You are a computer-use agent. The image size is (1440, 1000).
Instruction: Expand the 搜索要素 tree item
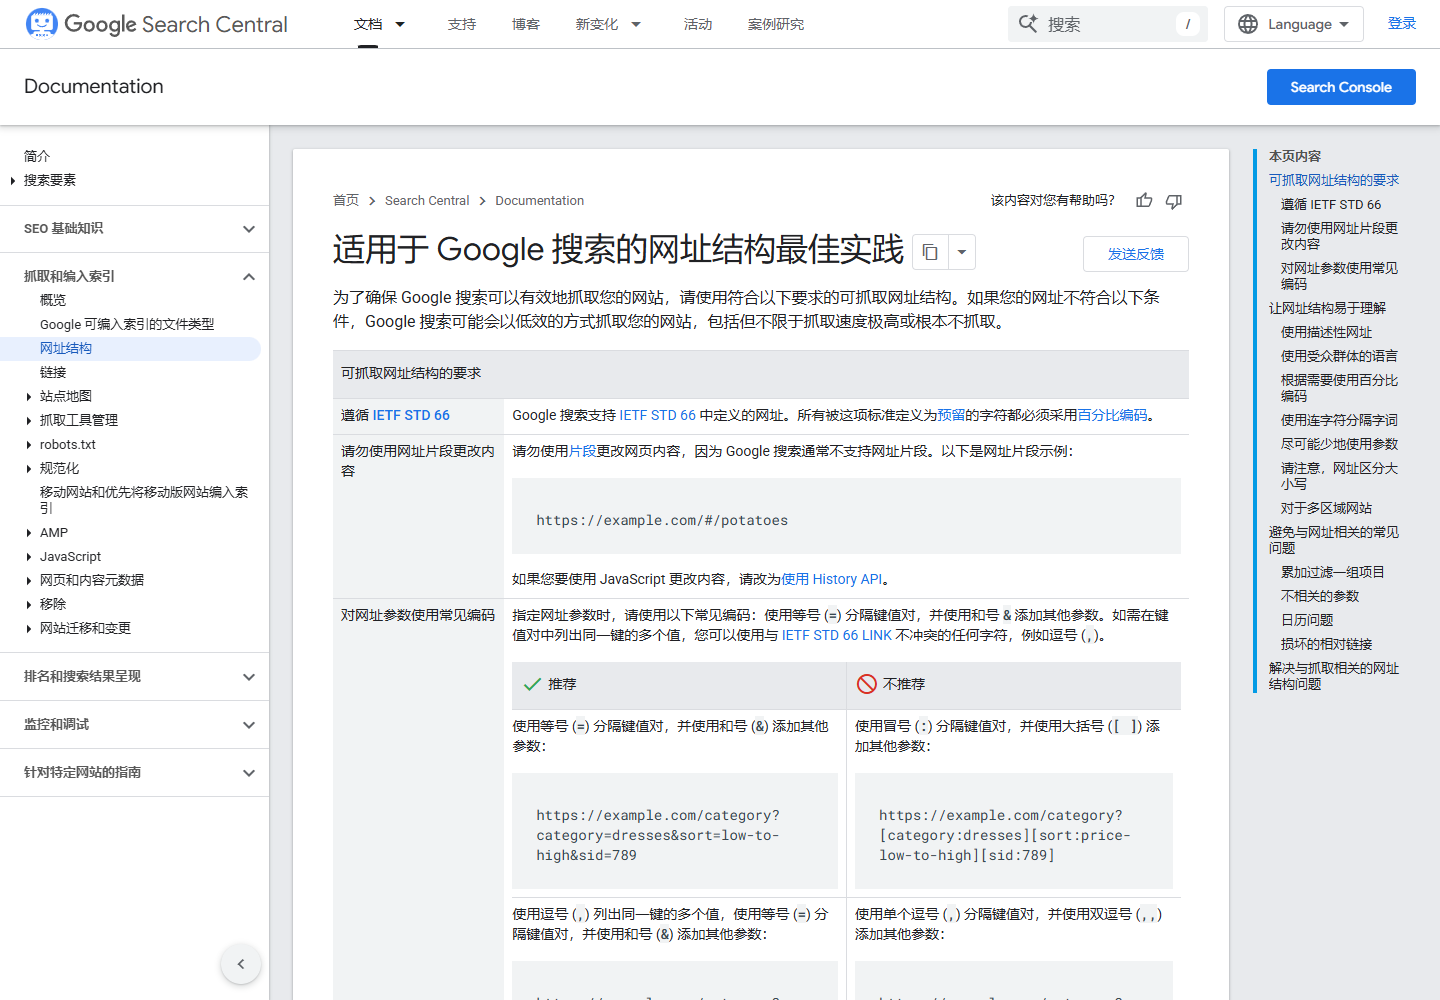[x=13, y=181]
